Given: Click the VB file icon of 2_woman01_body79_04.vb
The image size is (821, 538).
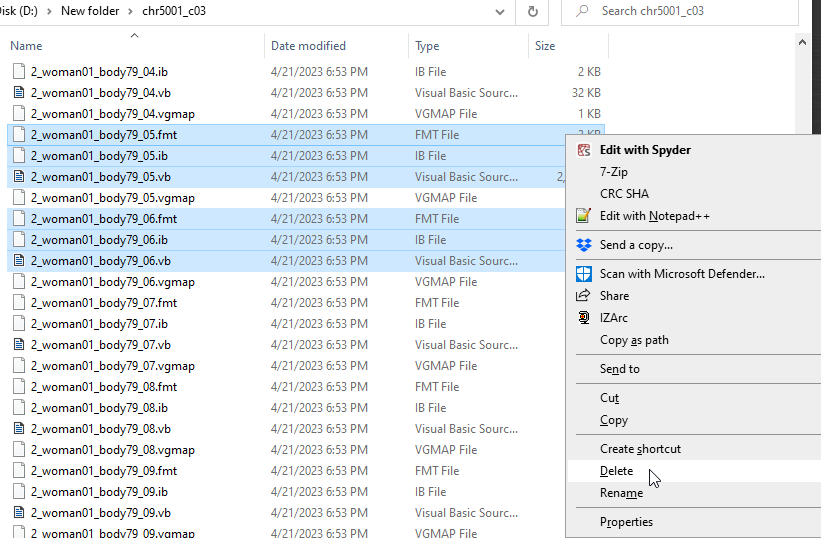Looking at the screenshot, I should click(x=19, y=93).
